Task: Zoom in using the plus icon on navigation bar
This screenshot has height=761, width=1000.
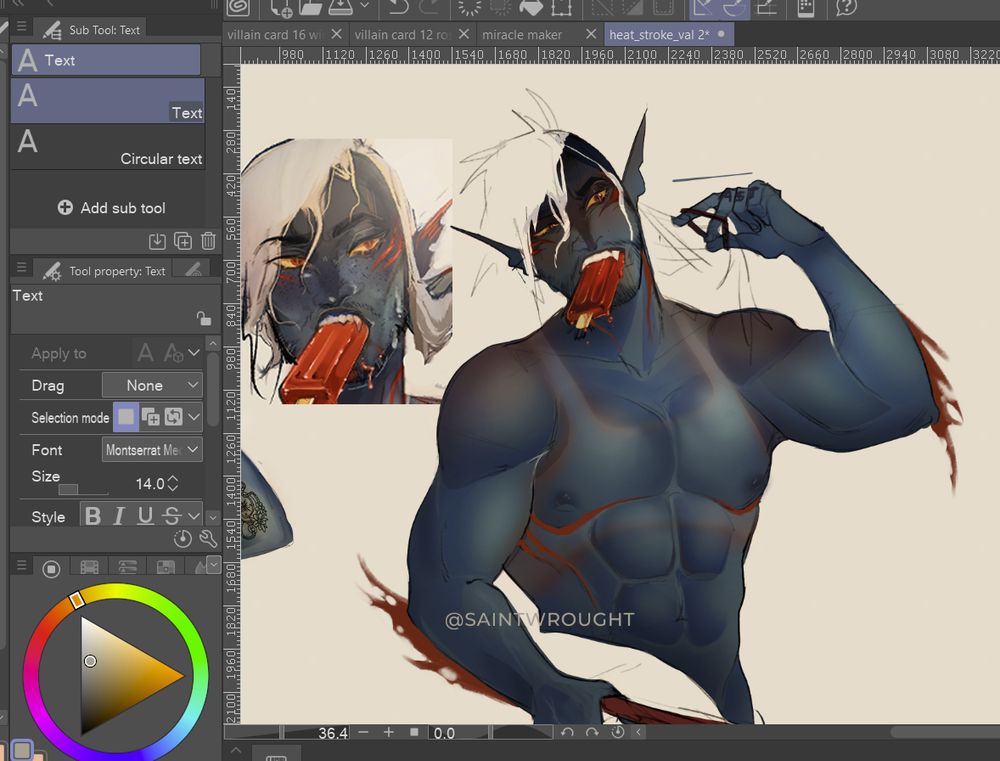Action: click(388, 733)
